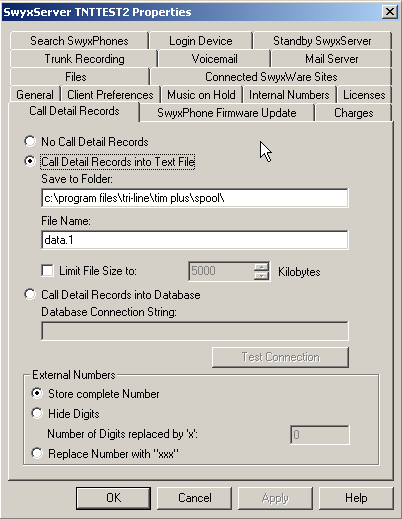Select the Connected SwyxWare Sites tab

tap(271, 77)
